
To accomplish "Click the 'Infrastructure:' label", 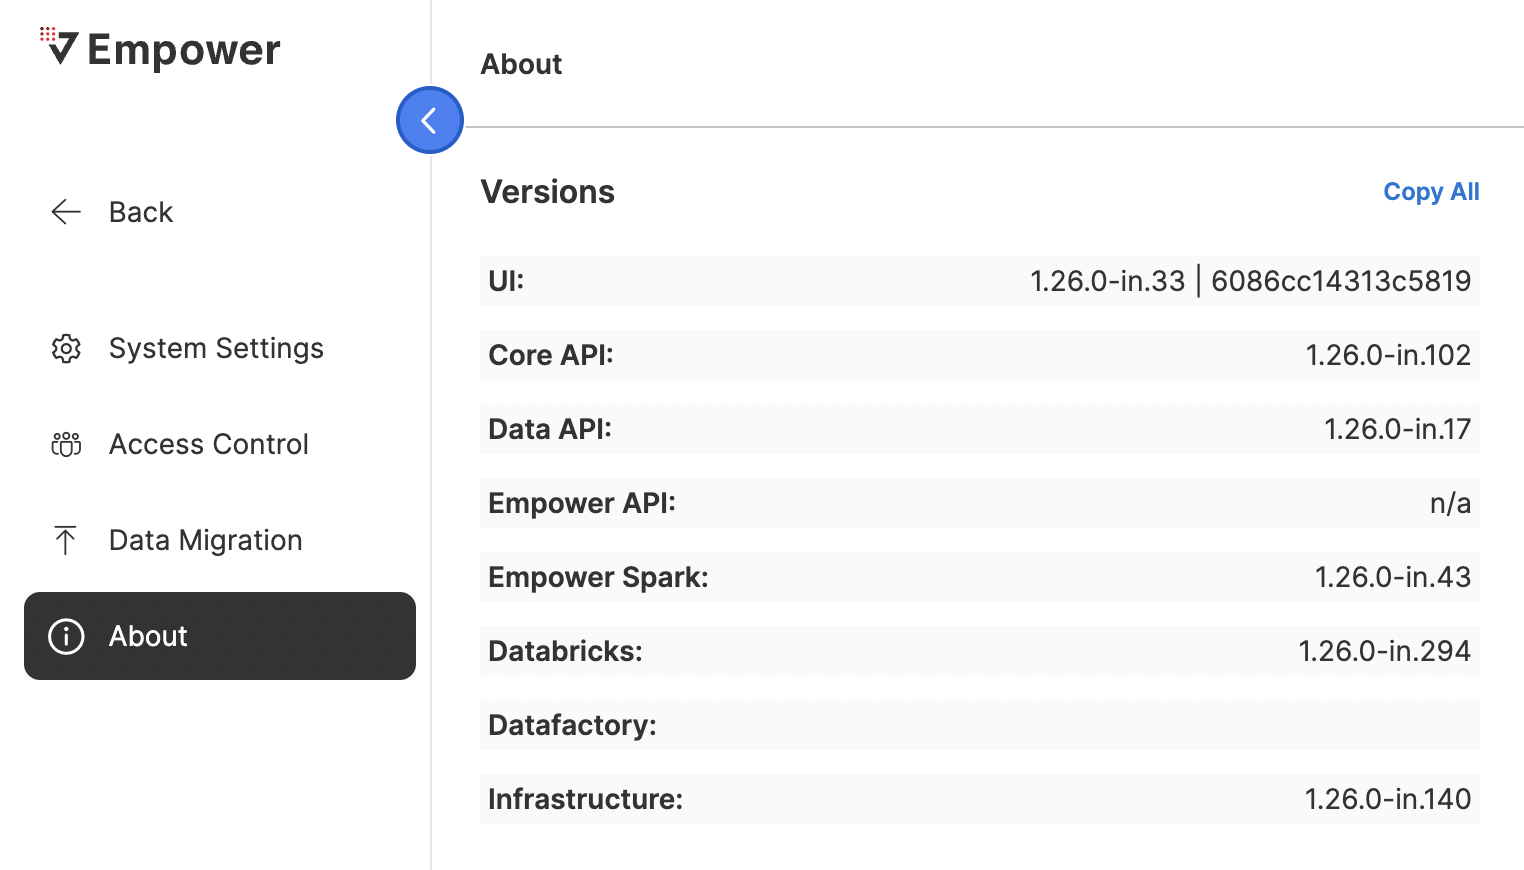I will [585, 799].
